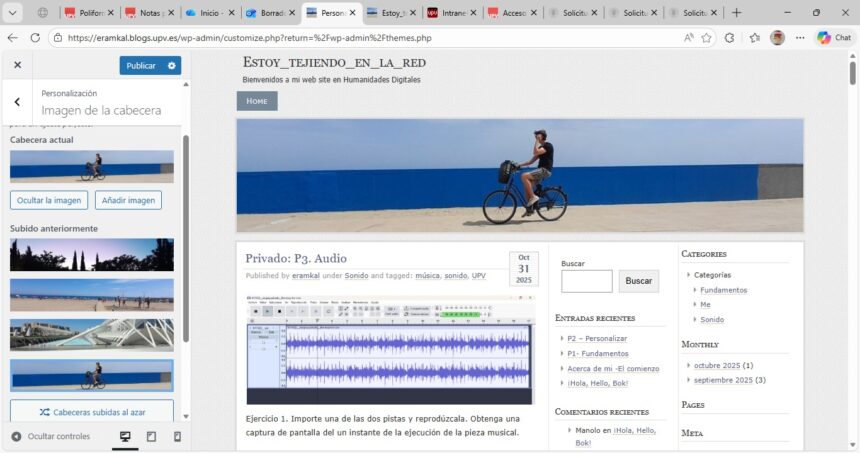
Task: Expand the tab actions menu chevron
Action: click(13, 13)
